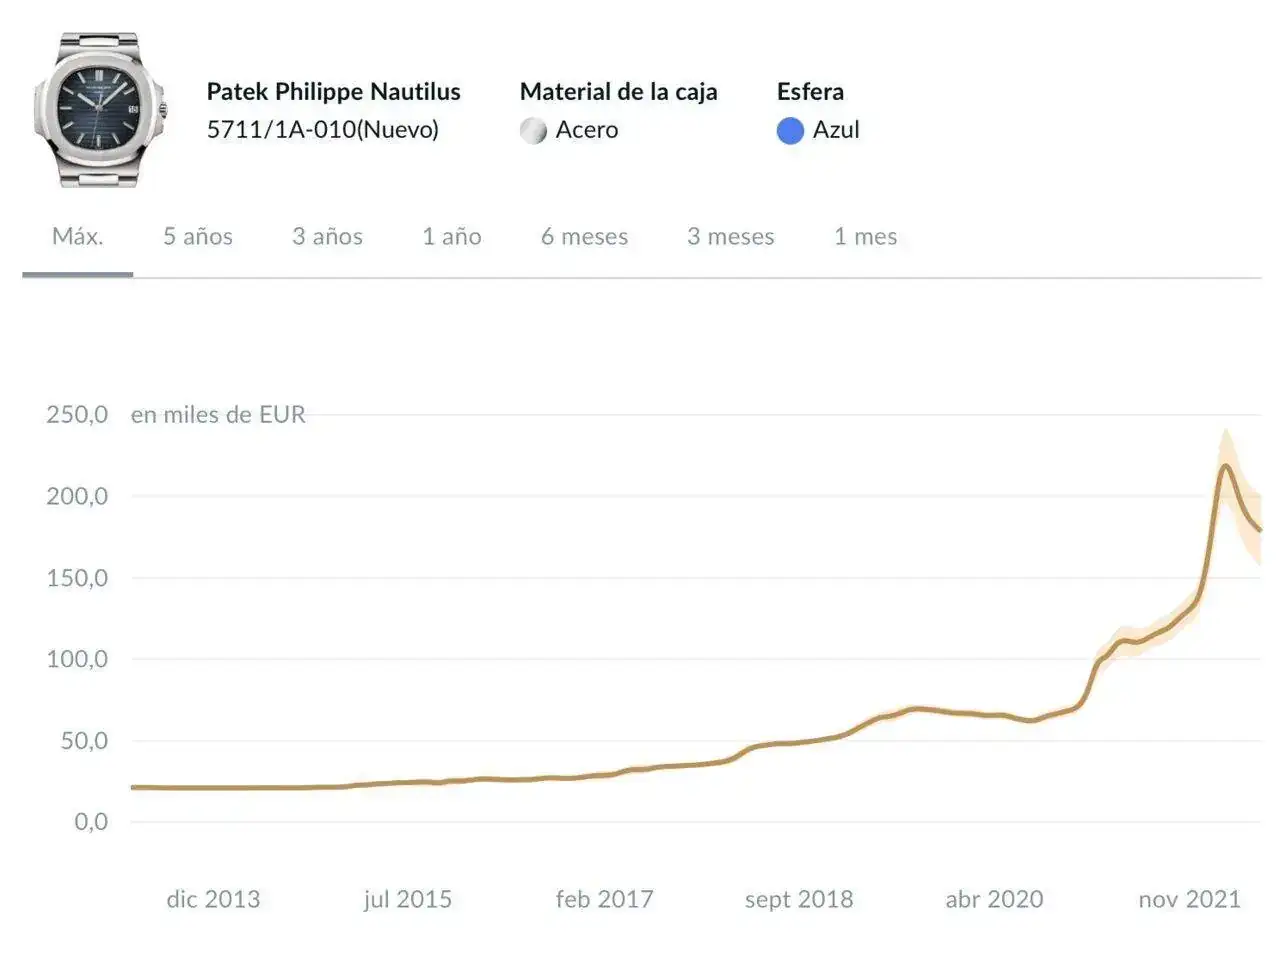The height and width of the screenshot is (954, 1280).
Task: Show the 3 años price range
Action: click(x=327, y=237)
